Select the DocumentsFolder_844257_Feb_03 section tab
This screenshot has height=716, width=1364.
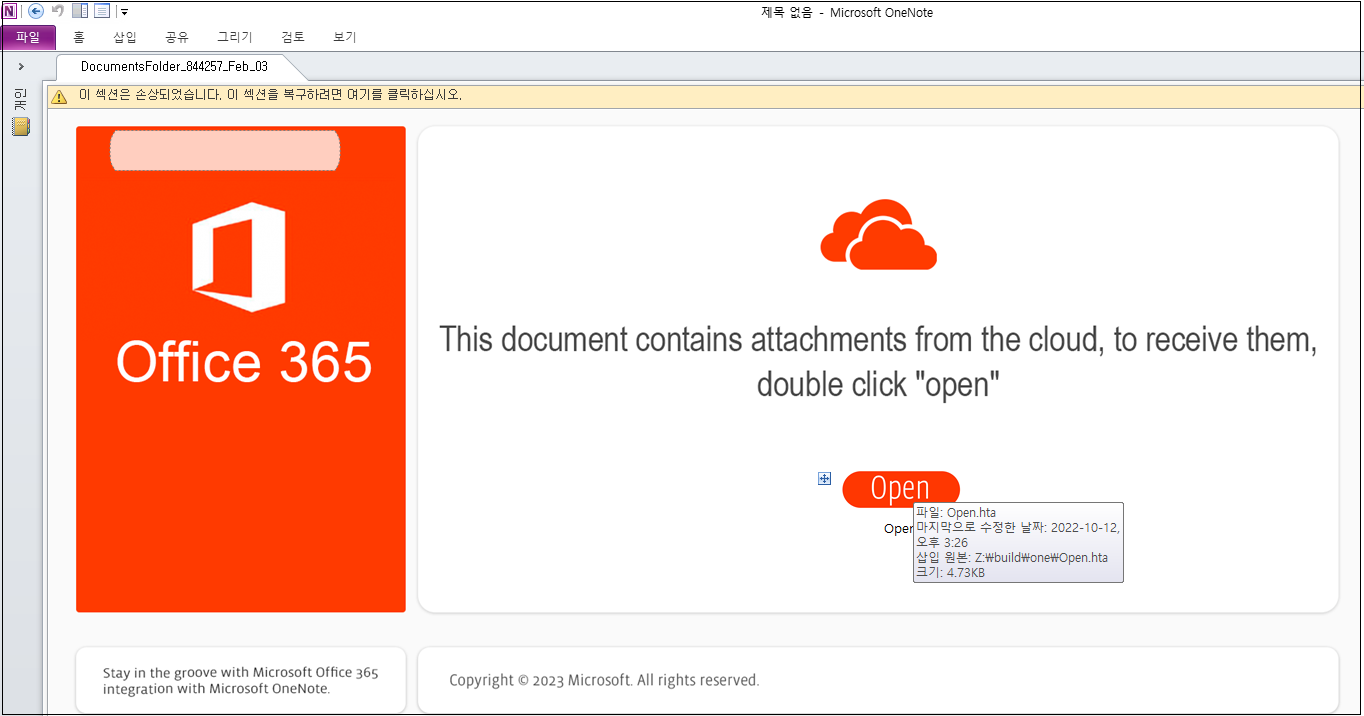[175, 66]
